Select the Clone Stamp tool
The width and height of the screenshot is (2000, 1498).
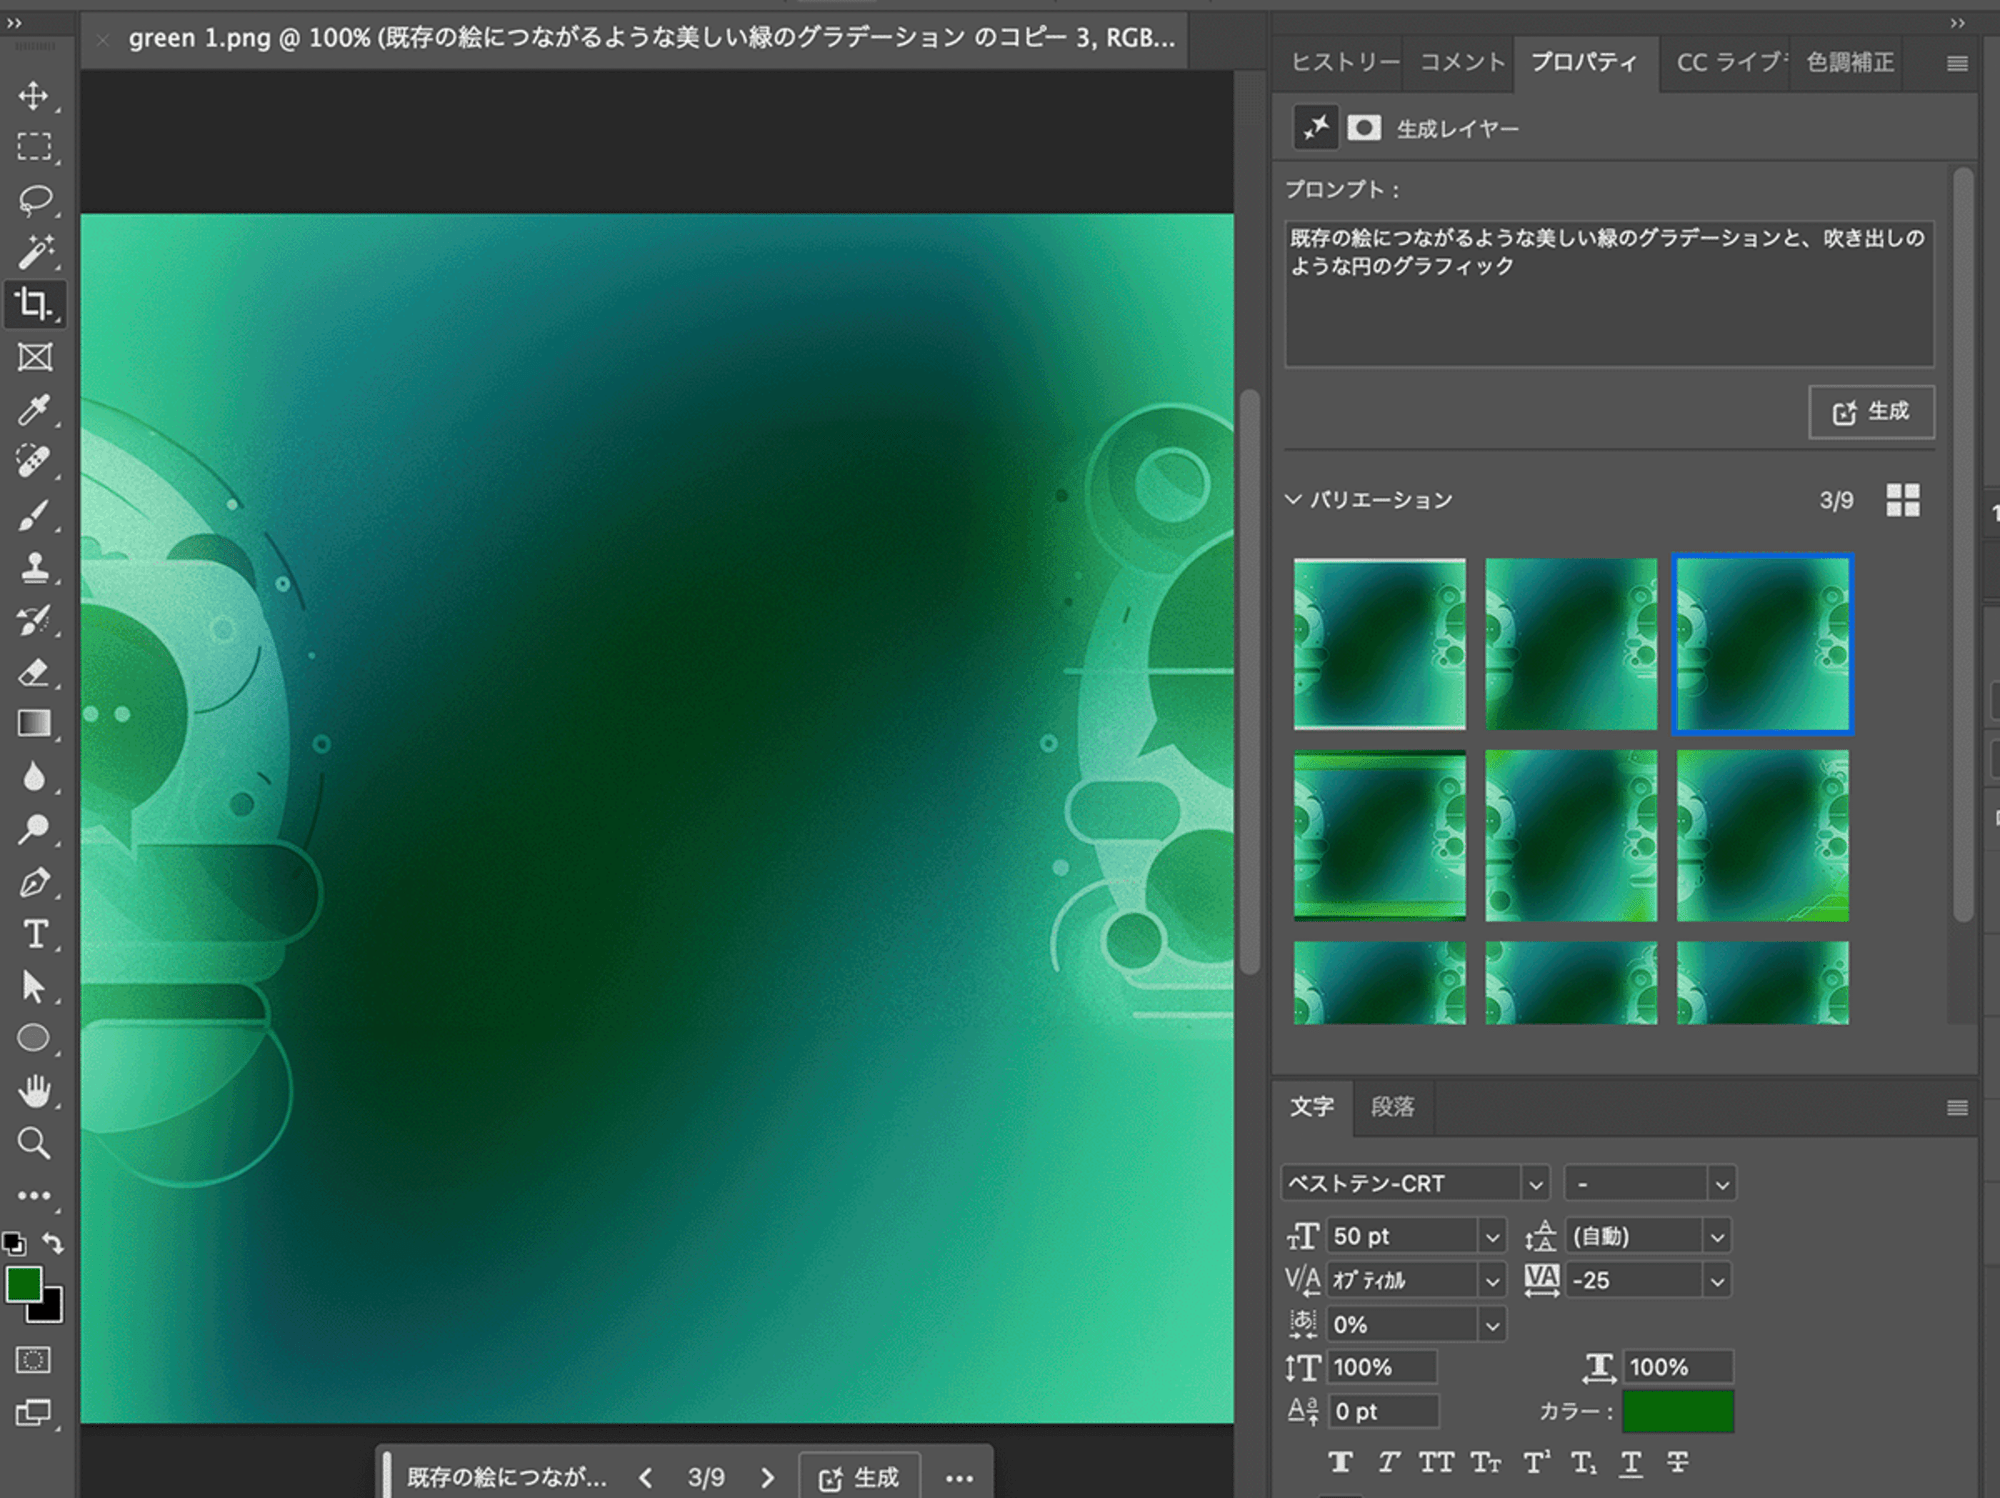34,567
